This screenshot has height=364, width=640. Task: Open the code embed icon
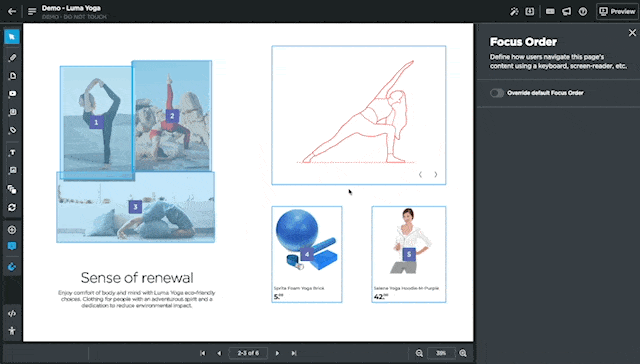12,313
